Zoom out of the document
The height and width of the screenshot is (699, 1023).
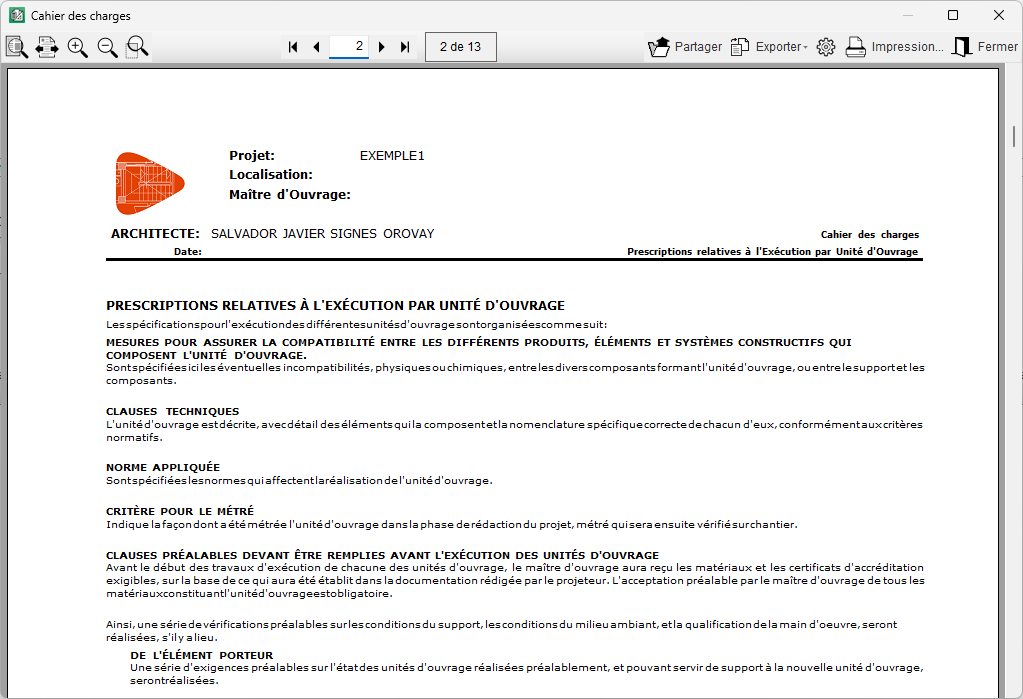click(107, 47)
